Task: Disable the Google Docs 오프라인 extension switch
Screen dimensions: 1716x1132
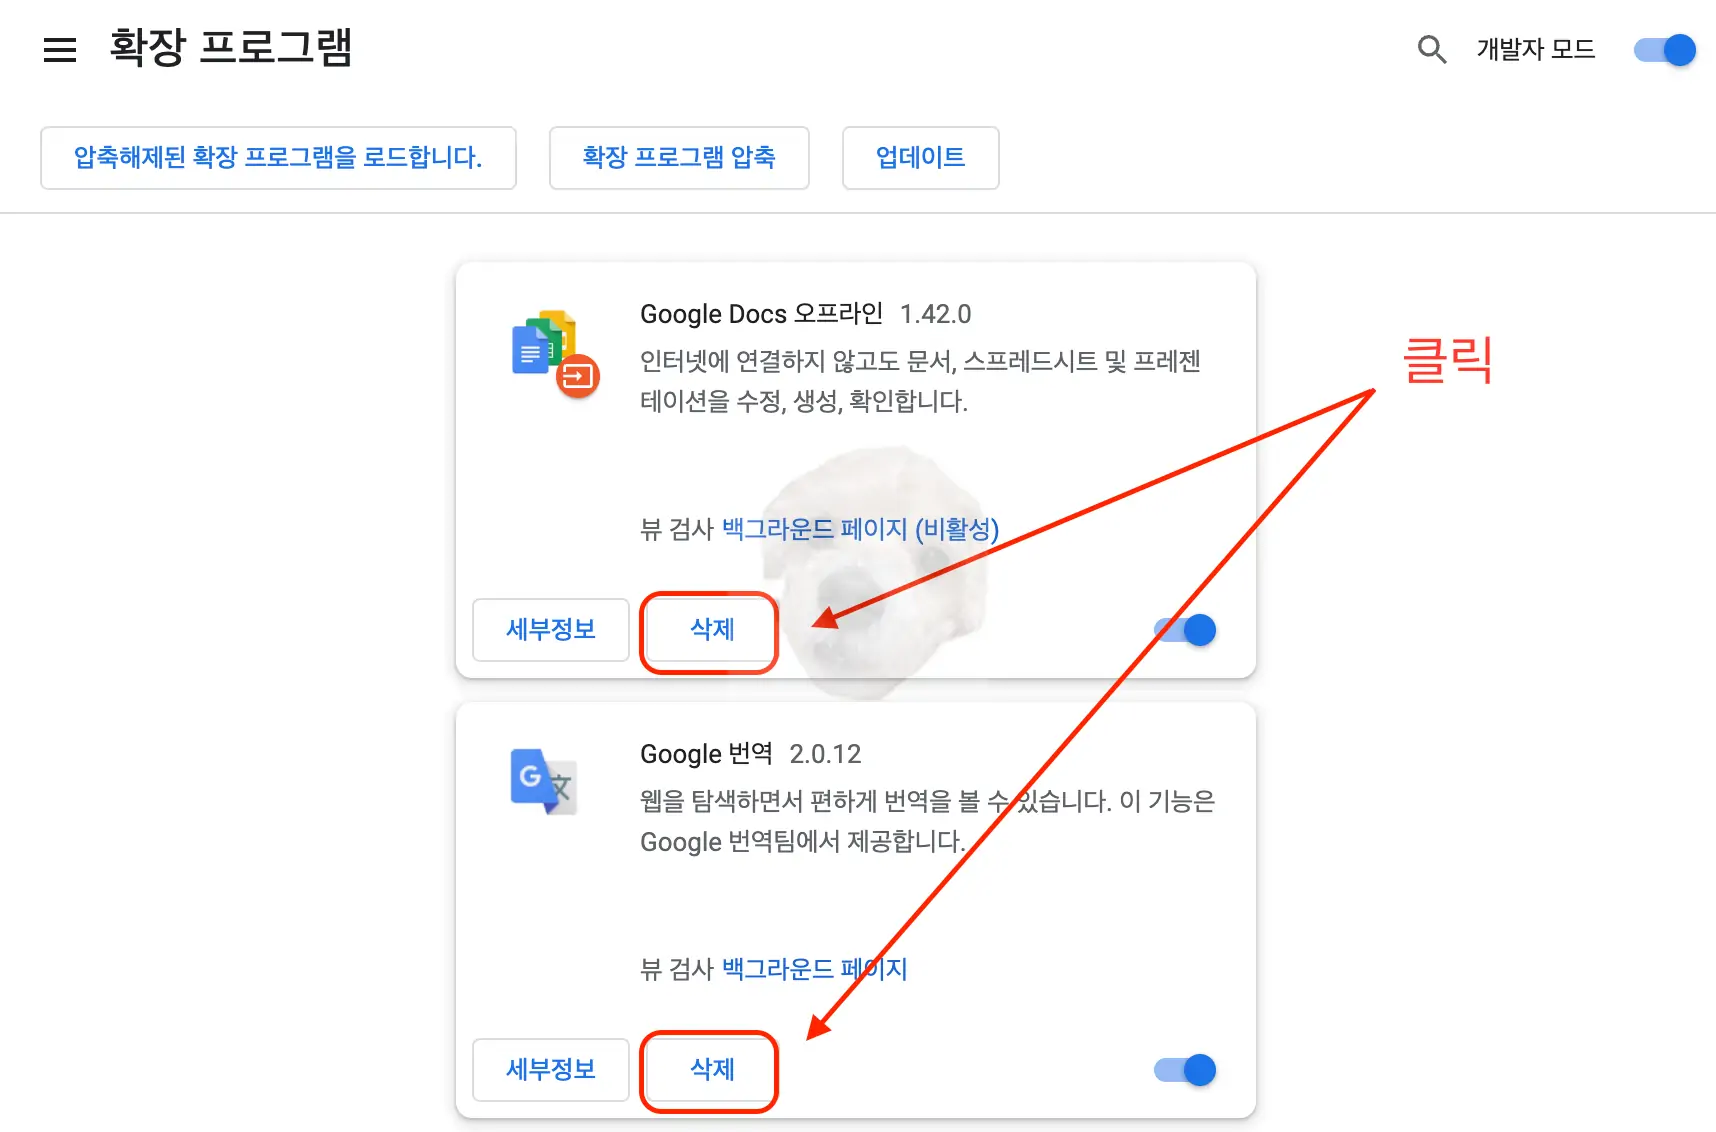Action: coord(1184,630)
